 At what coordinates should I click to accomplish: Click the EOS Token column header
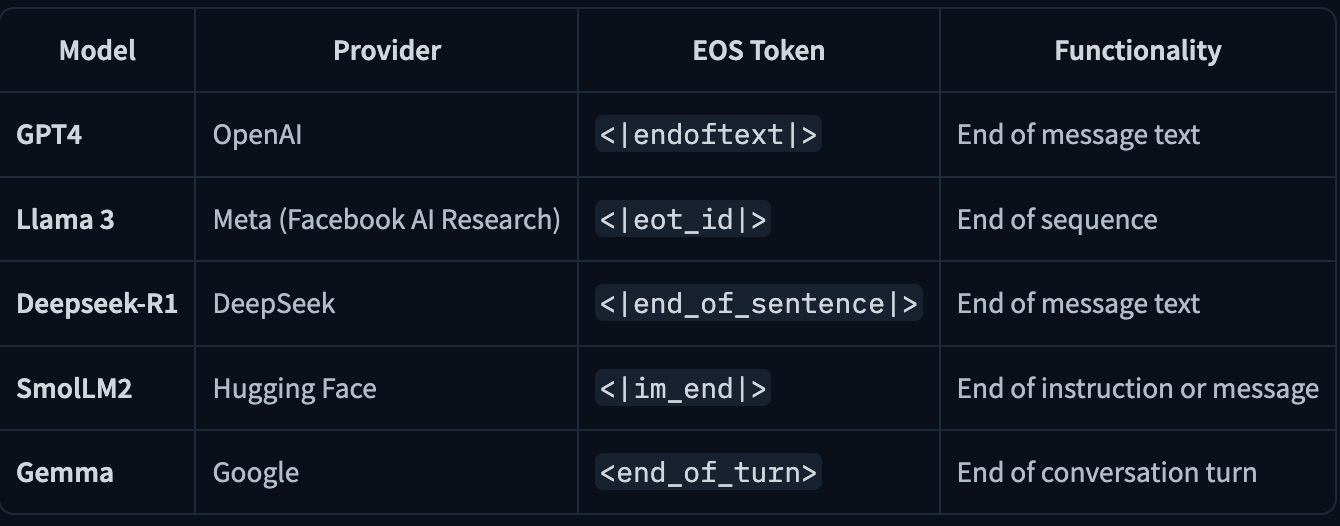[x=758, y=50]
